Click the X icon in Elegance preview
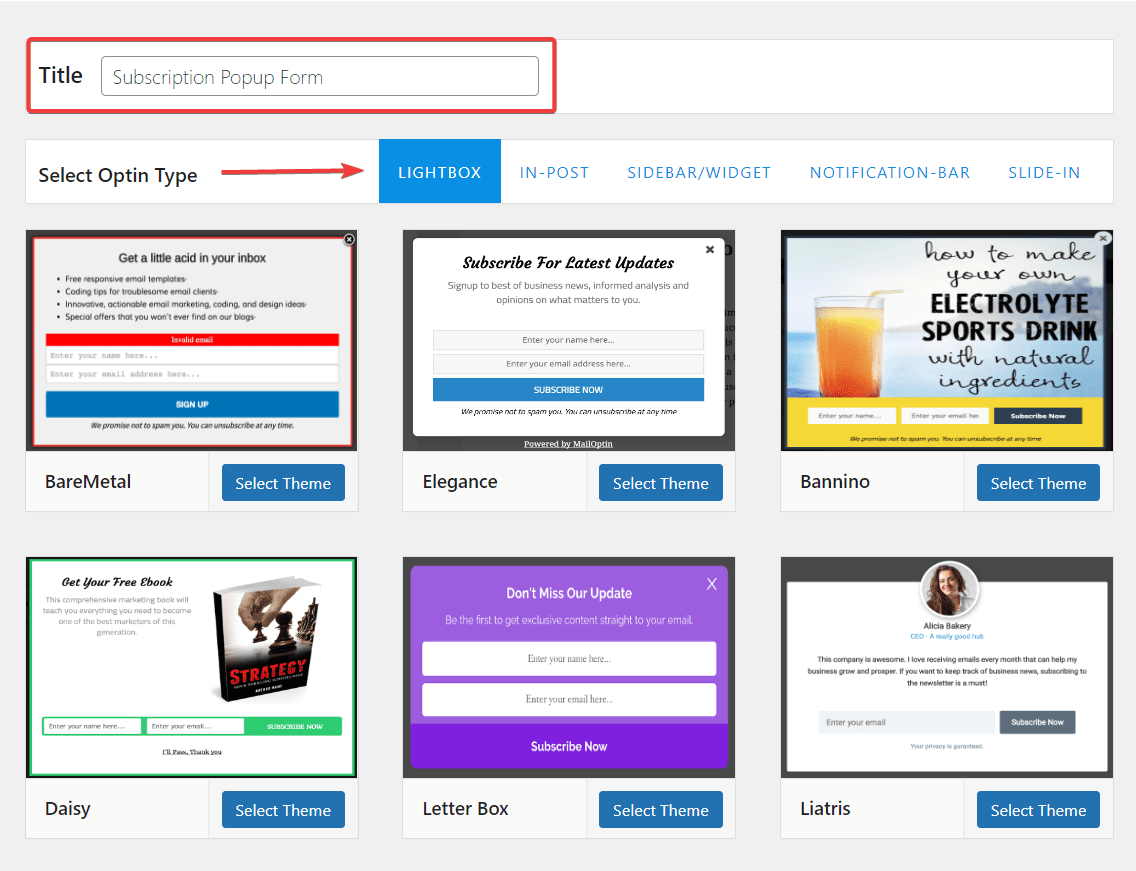The height and width of the screenshot is (871, 1136). [710, 250]
